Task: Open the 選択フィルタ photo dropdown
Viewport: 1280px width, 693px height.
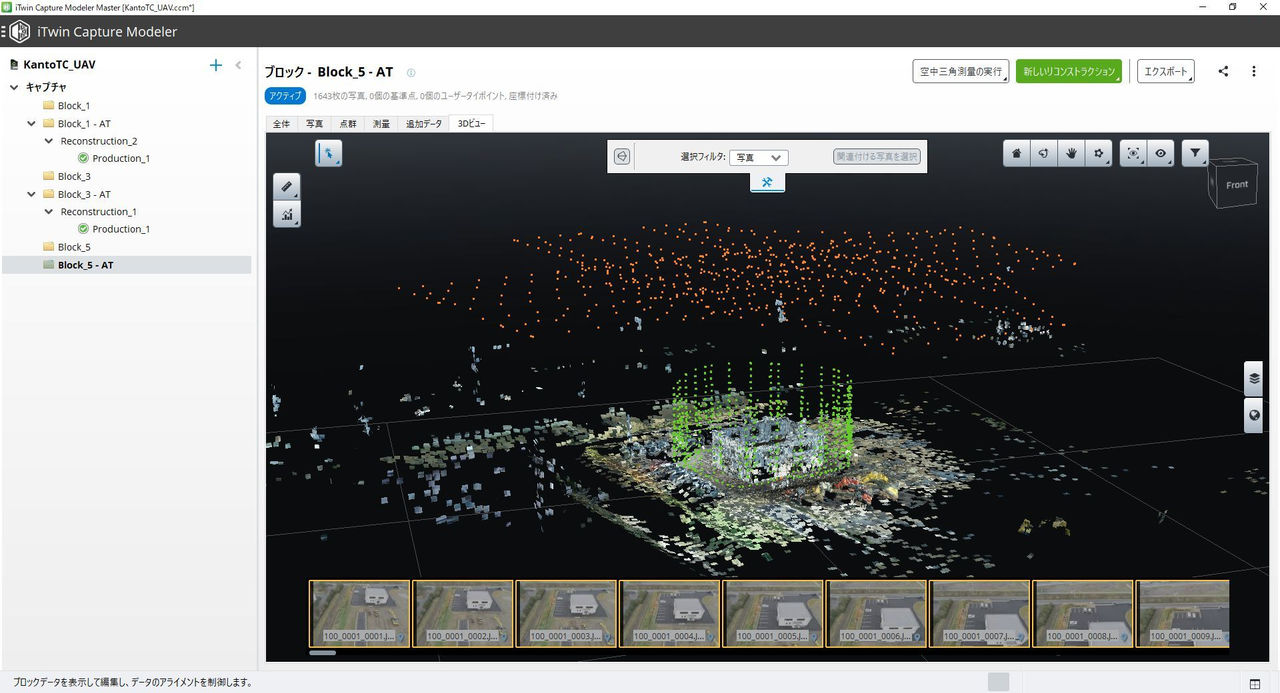Action: [x=759, y=157]
